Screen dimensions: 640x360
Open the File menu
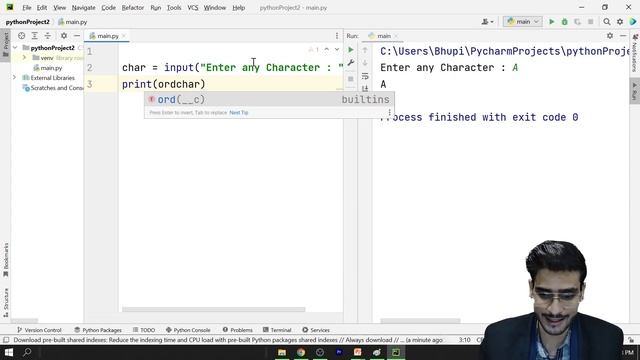27,8
